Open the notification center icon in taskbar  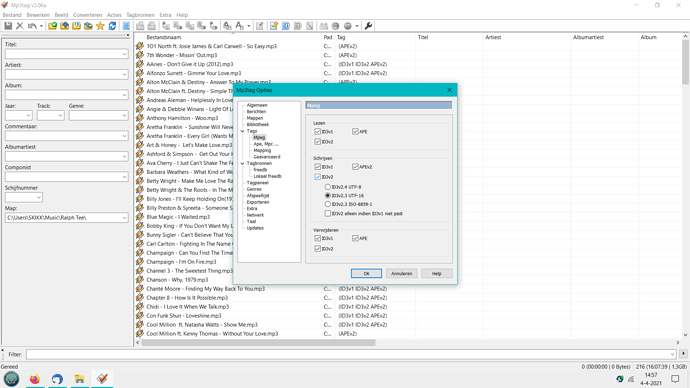(675, 379)
